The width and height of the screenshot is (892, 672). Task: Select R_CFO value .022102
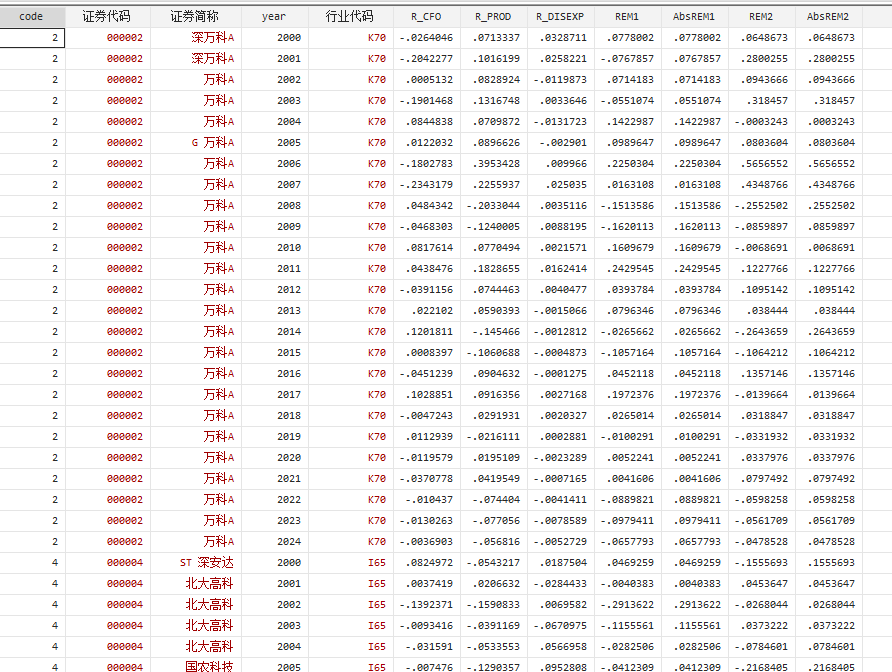coord(432,311)
